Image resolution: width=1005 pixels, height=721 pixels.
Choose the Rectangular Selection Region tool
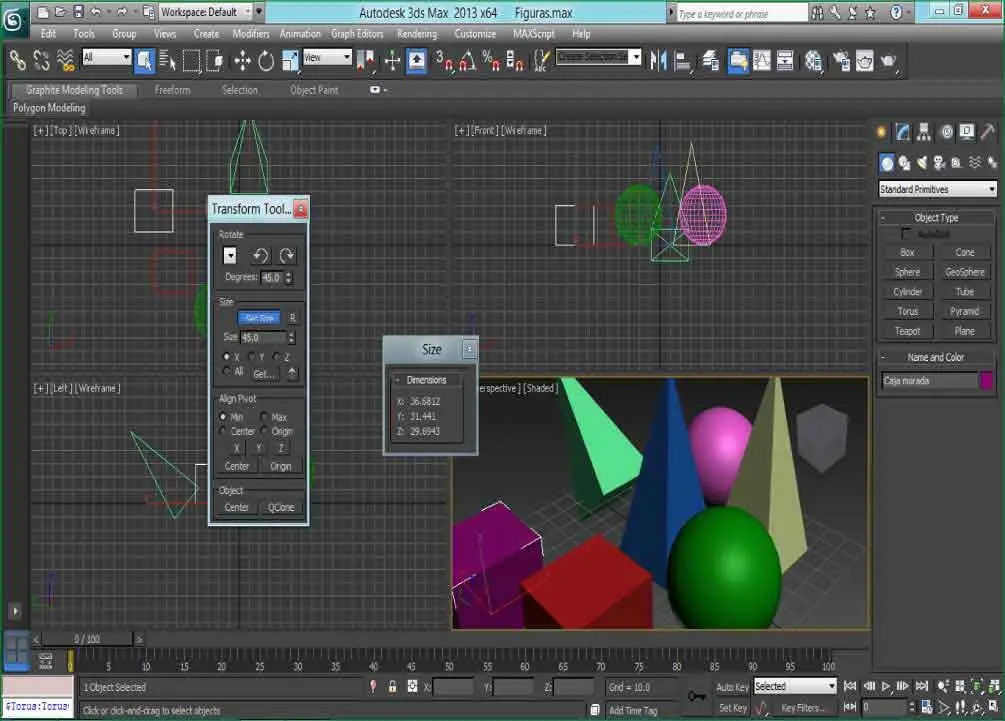tap(192, 61)
